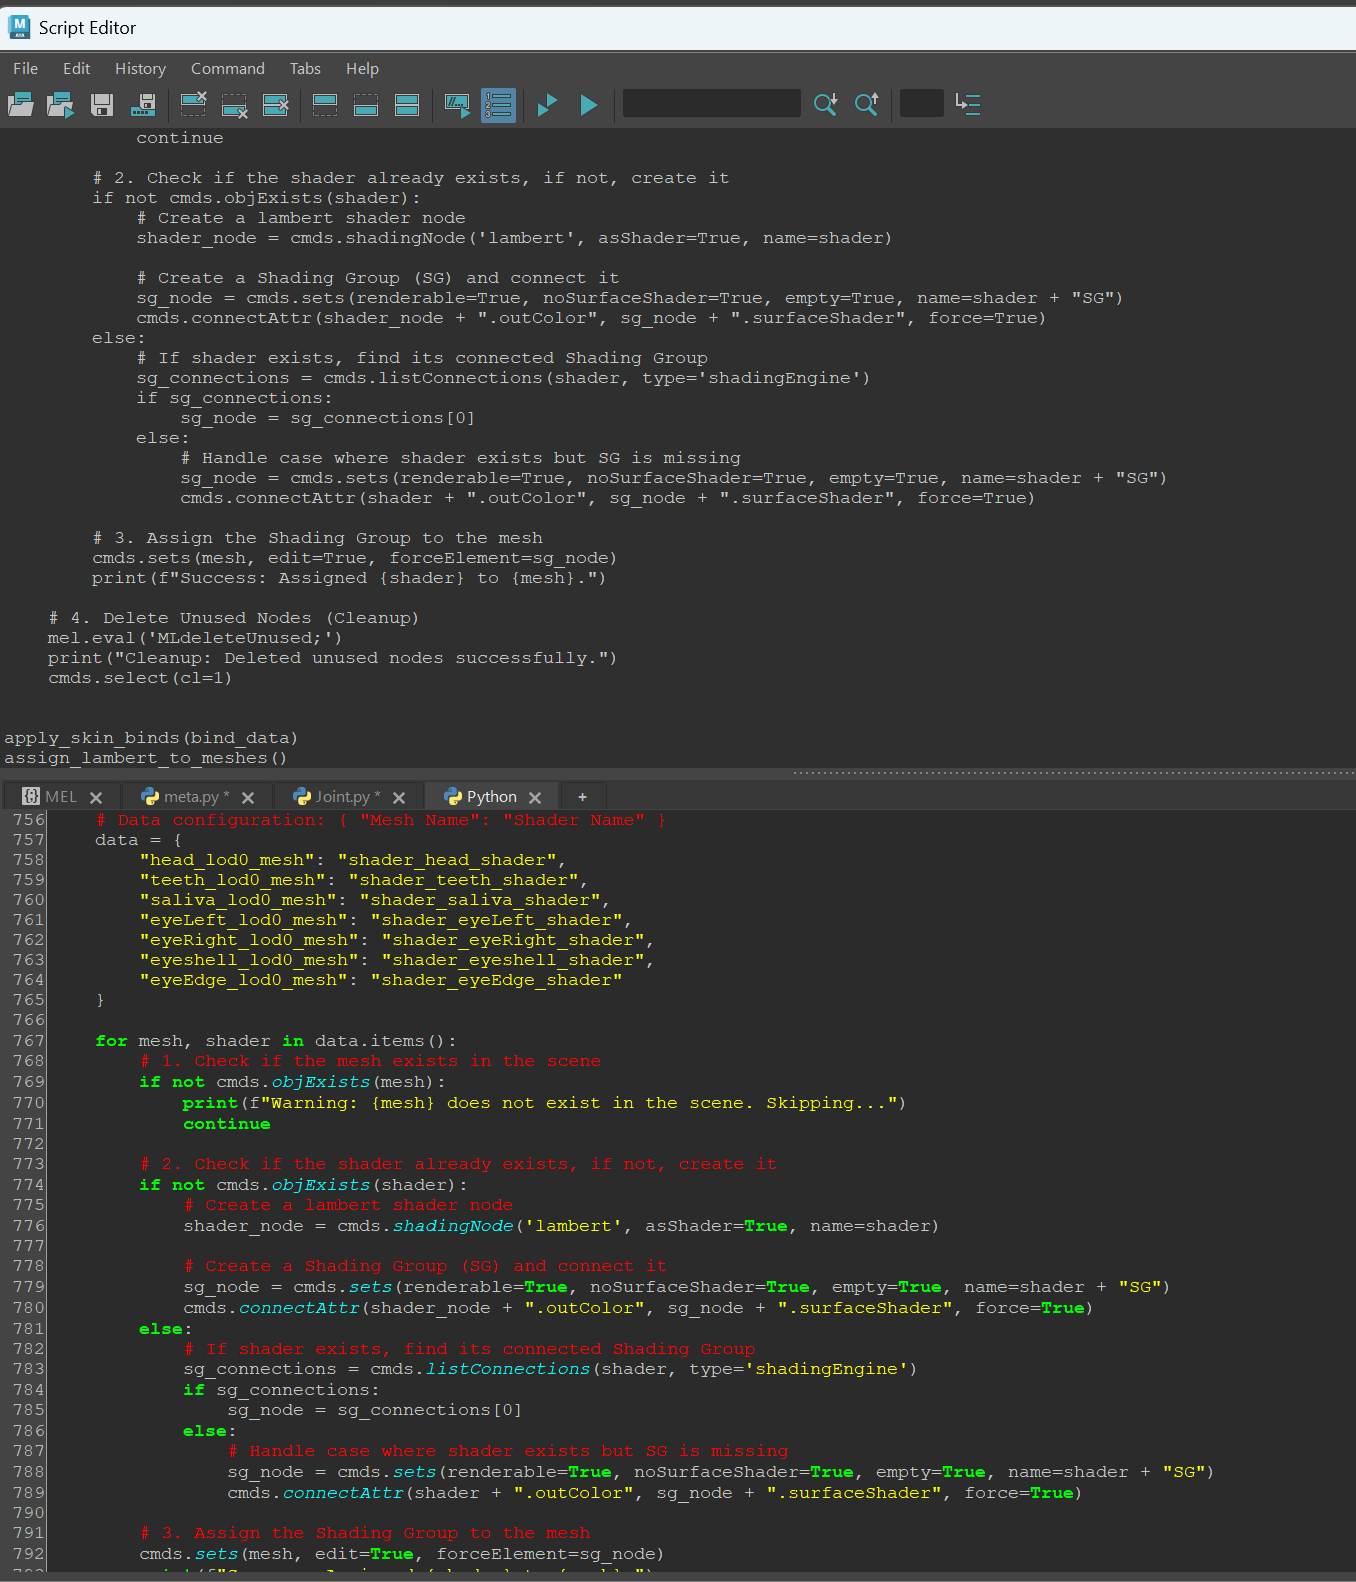Switch to the meta.py tab
Image resolution: width=1356 pixels, height=1582 pixels.
click(189, 797)
